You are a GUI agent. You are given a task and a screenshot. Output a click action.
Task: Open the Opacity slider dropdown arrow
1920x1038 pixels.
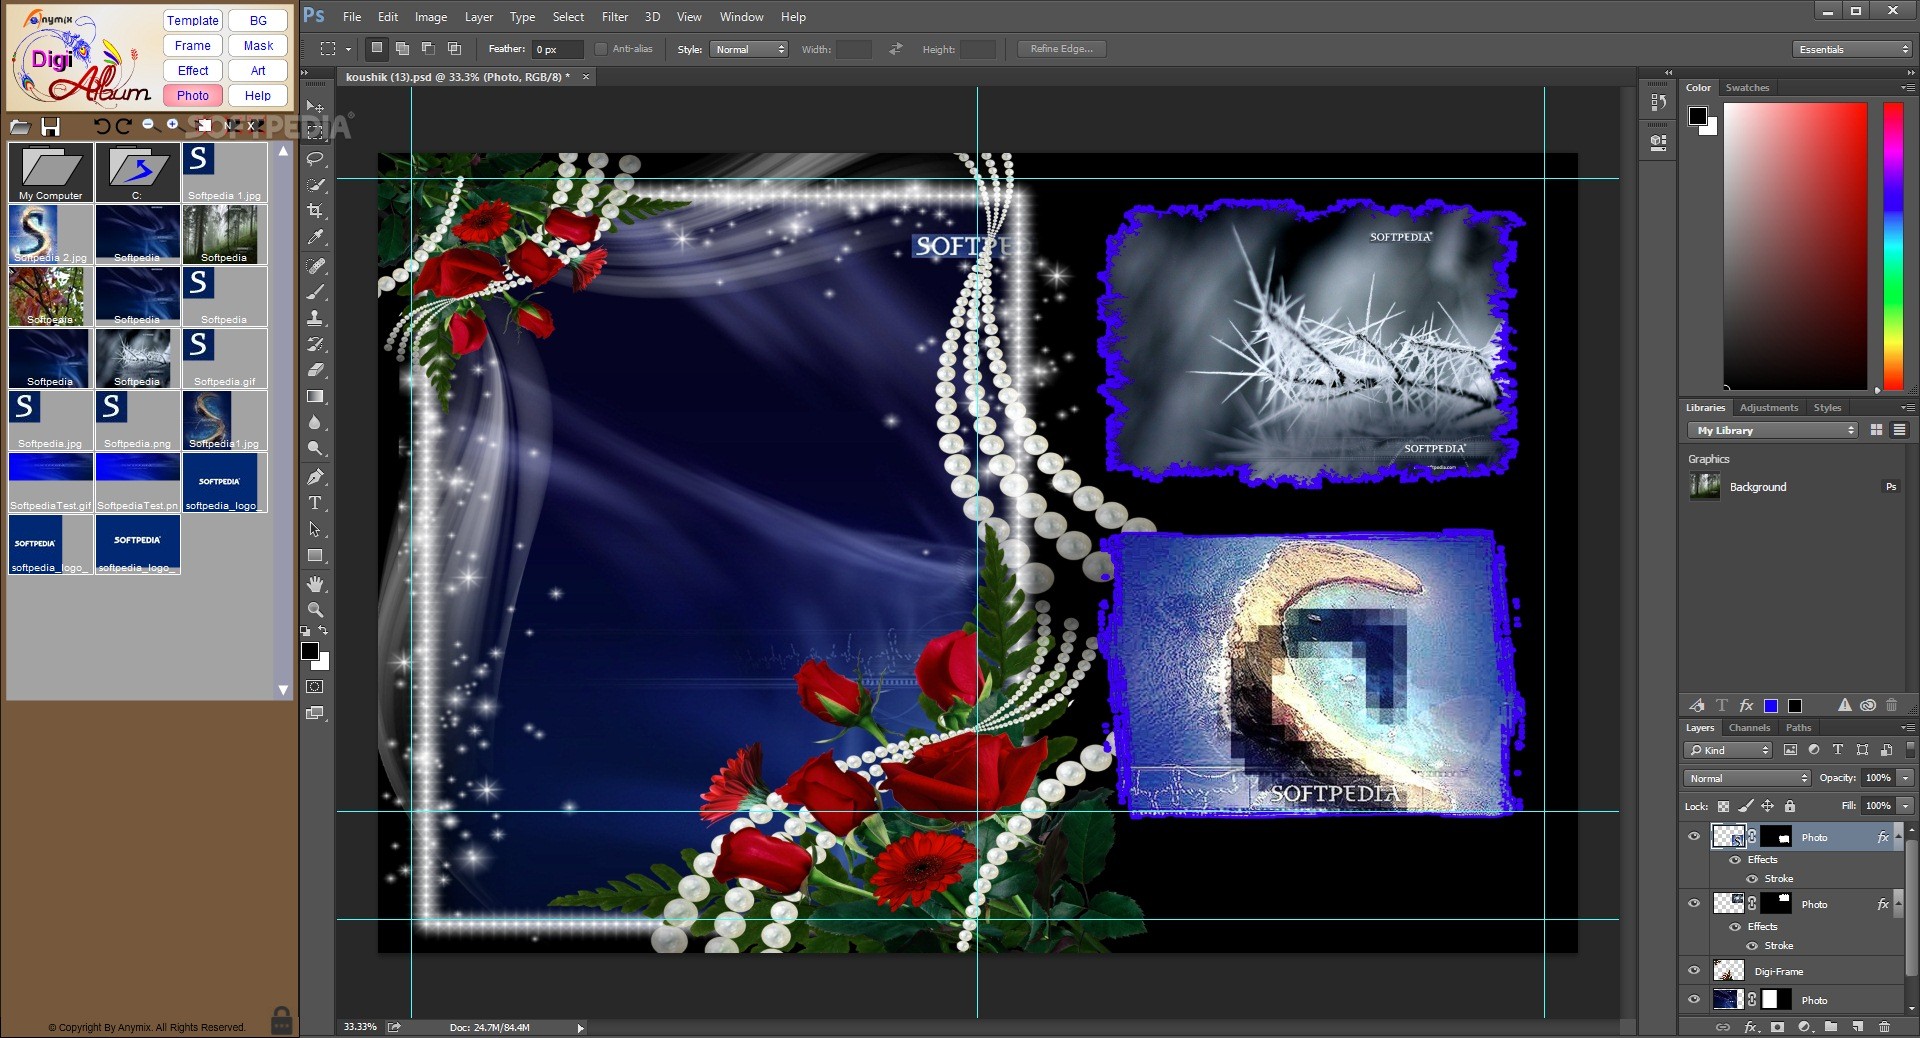click(x=1906, y=778)
